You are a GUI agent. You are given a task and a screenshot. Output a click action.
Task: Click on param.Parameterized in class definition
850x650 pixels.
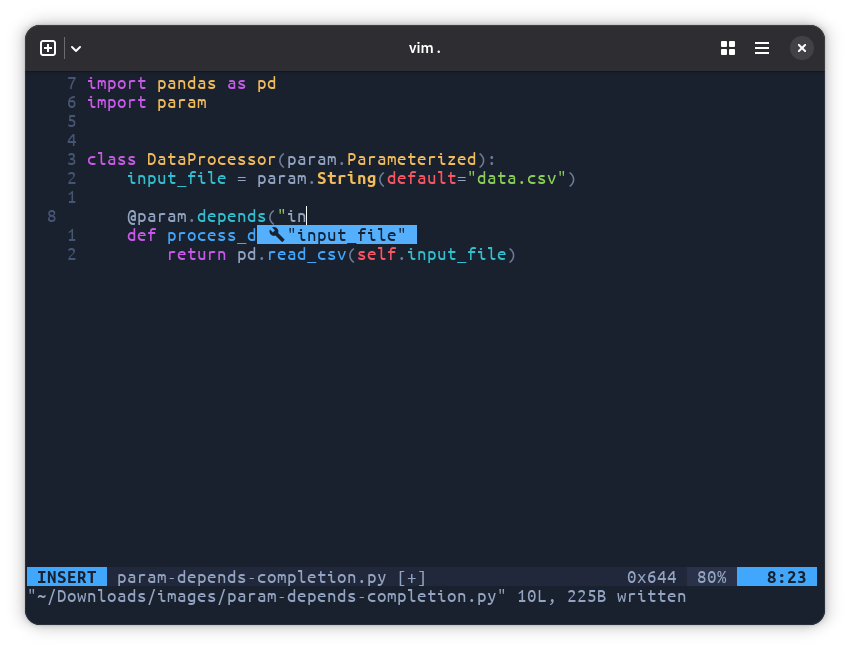click(x=382, y=159)
